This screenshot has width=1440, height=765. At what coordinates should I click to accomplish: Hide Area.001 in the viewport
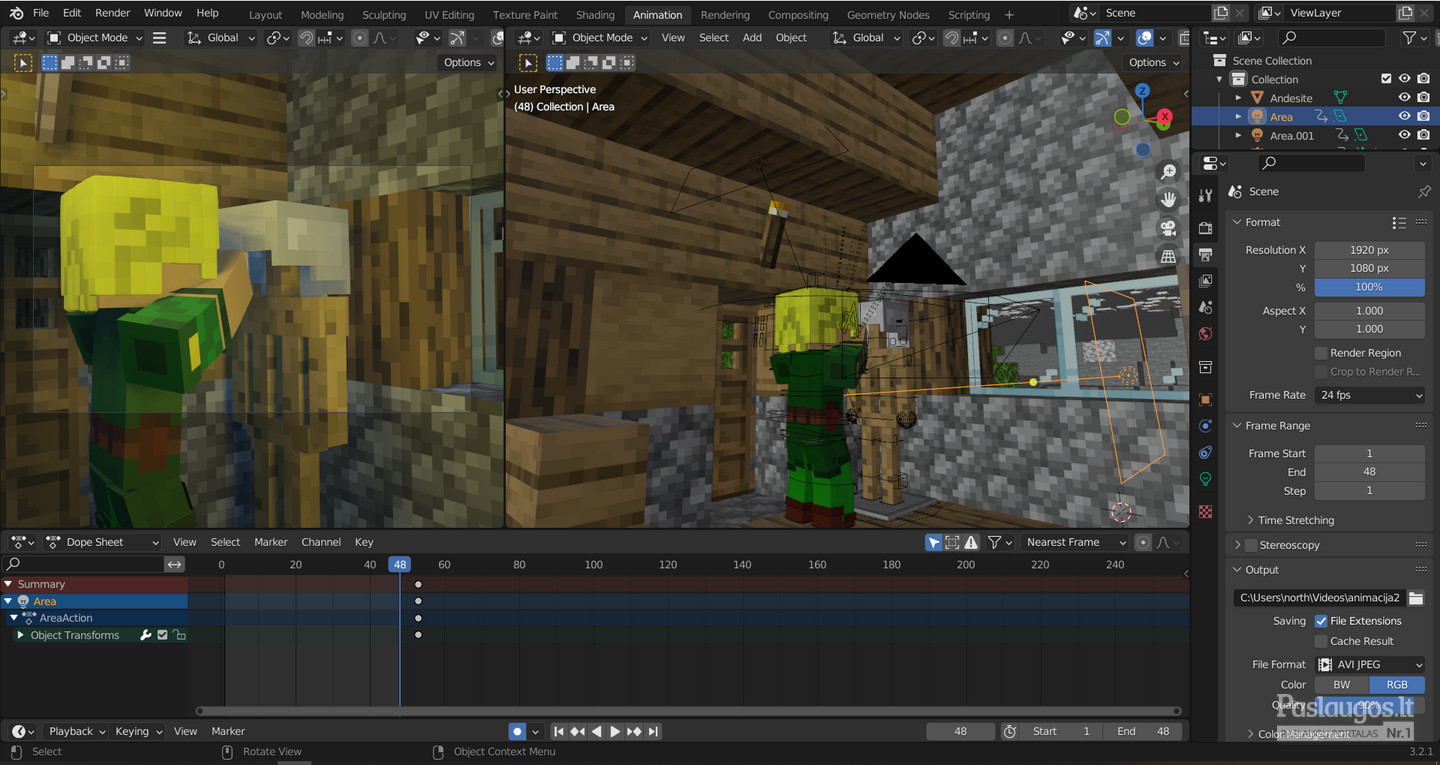tap(1404, 135)
